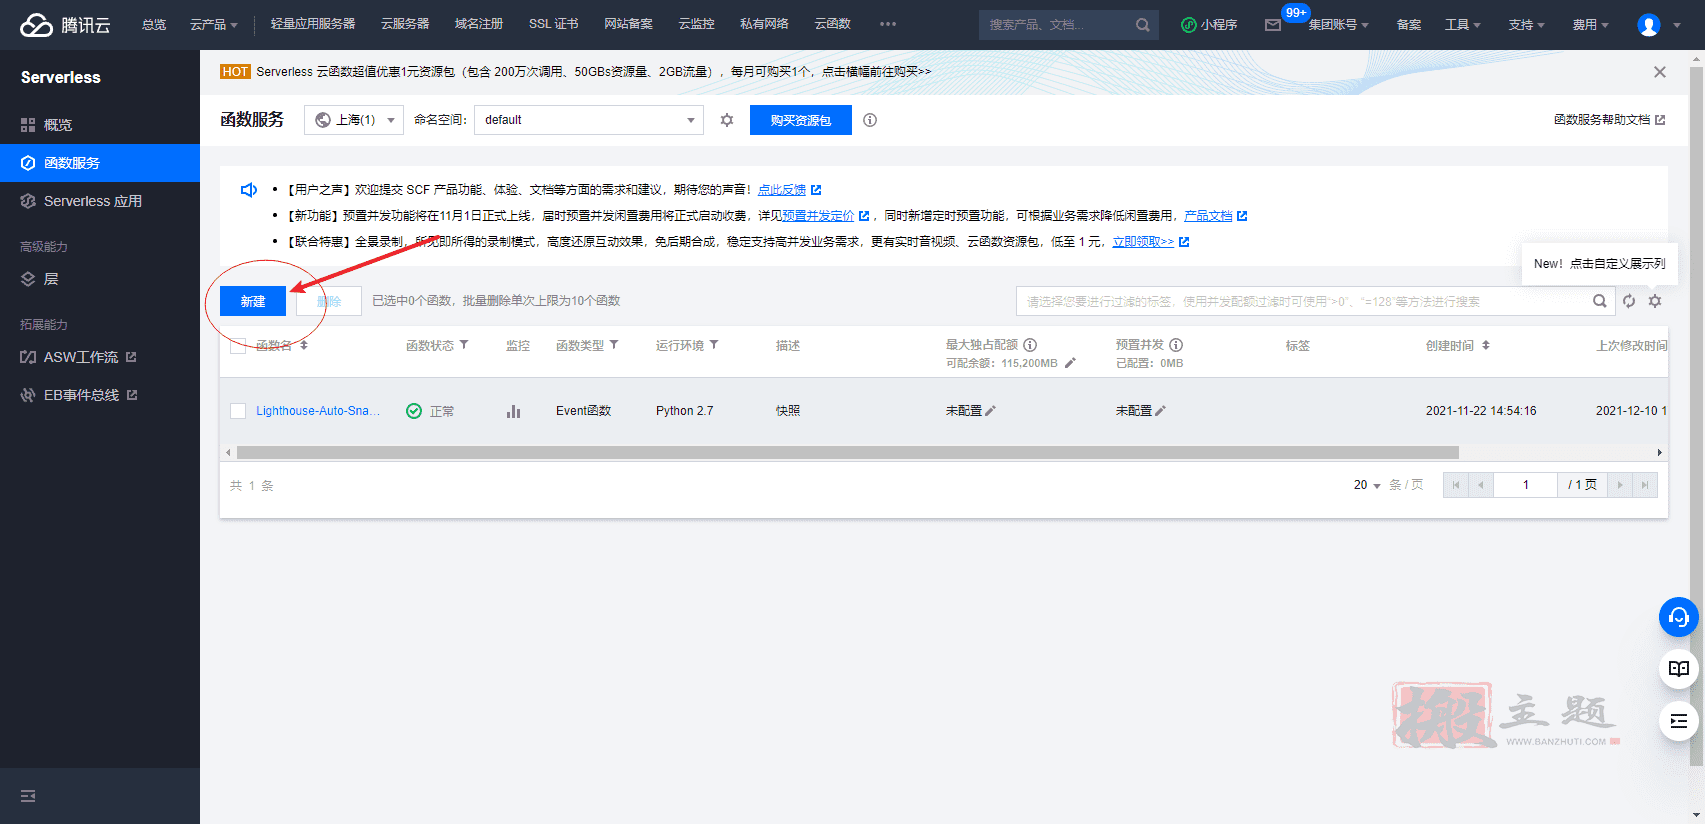Search the function filter magnifier icon
1705x824 pixels.
(x=1600, y=301)
